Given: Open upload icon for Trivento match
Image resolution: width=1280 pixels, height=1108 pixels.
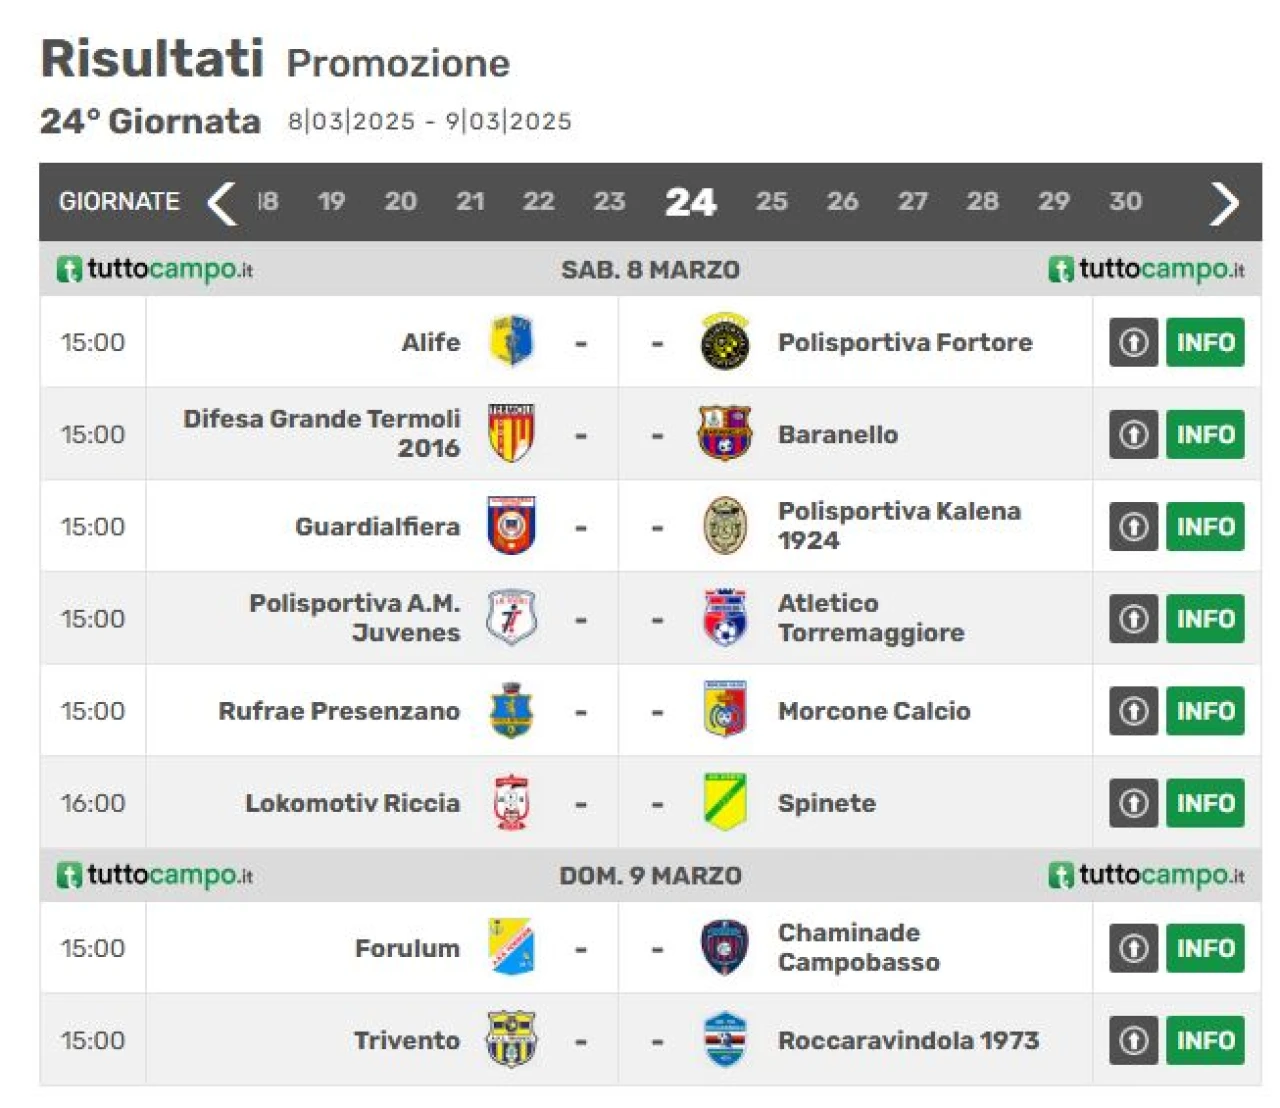Looking at the screenshot, I should click(x=1133, y=1040).
